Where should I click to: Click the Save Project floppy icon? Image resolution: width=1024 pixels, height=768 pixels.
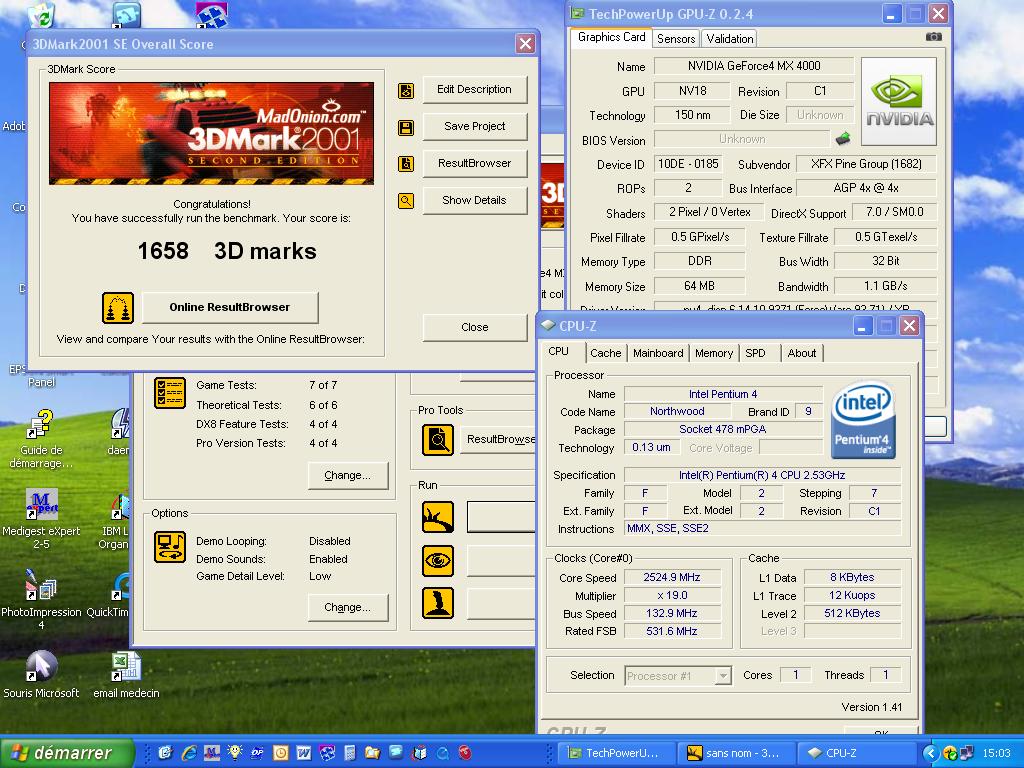click(x=406, y=127)
